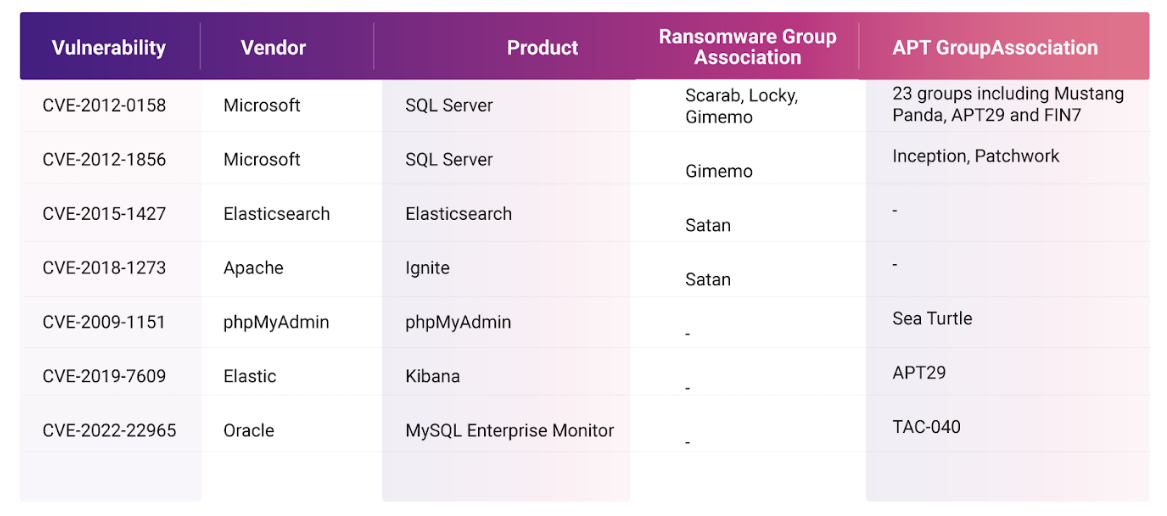Select the CVE-2019-7609 row identifier

pos(104,376)
